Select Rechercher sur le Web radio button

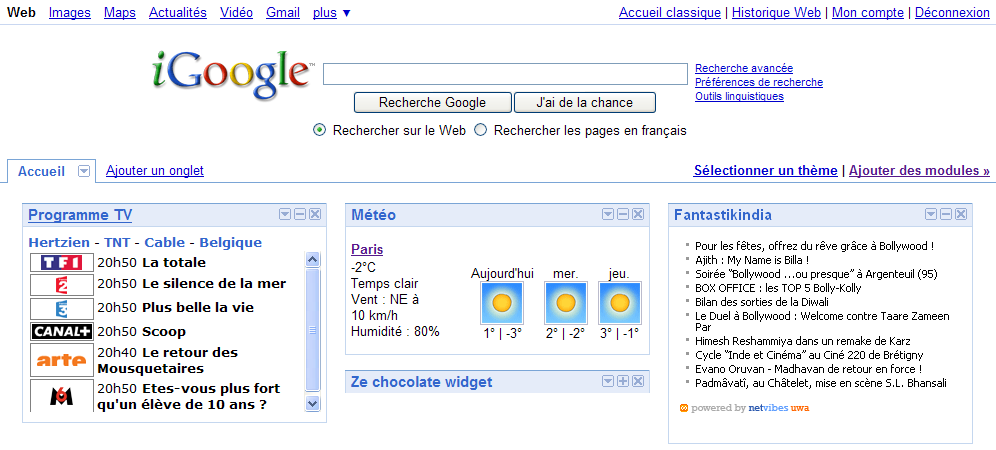click(x=320, y=130)
